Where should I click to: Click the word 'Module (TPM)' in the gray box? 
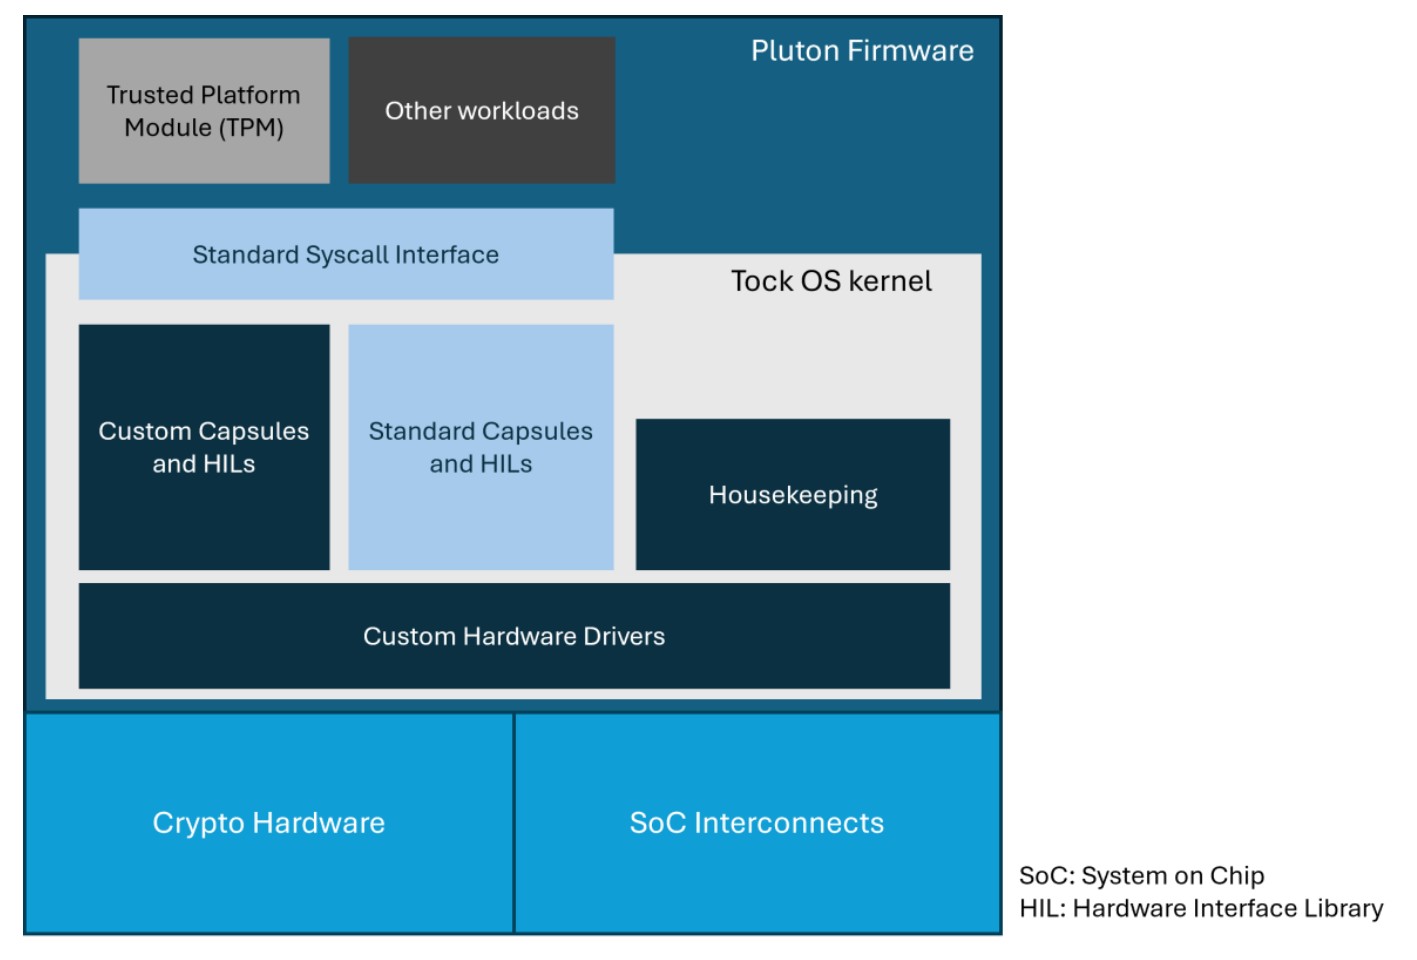[x=204, y=128]
